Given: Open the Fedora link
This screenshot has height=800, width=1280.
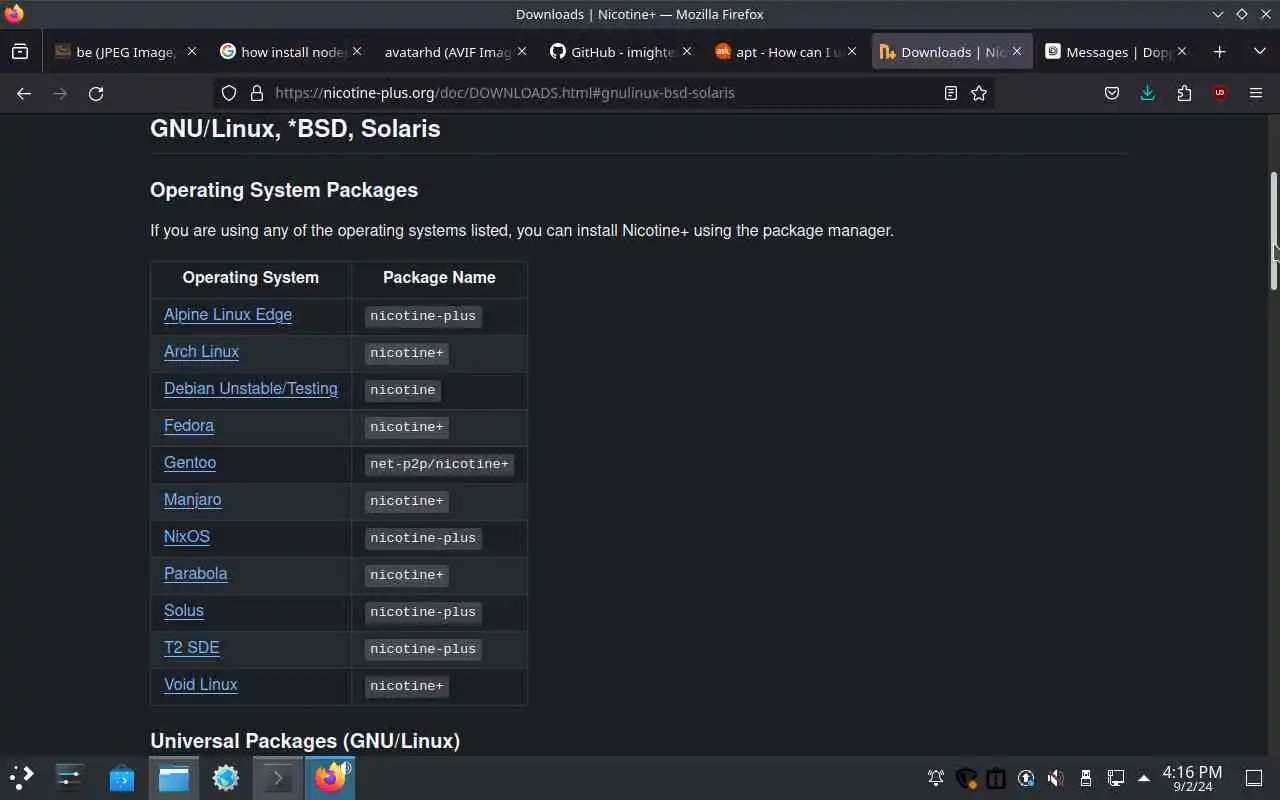Looking at the screenshot, I should [189, 426].
